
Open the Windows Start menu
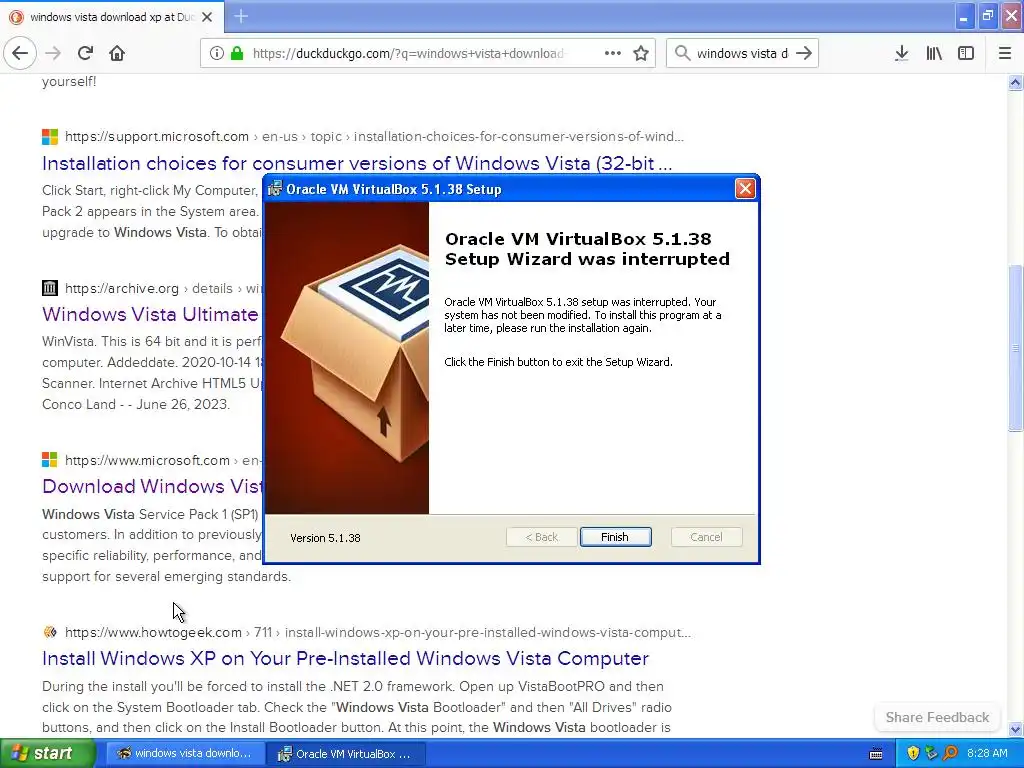(x=47, y=753)
